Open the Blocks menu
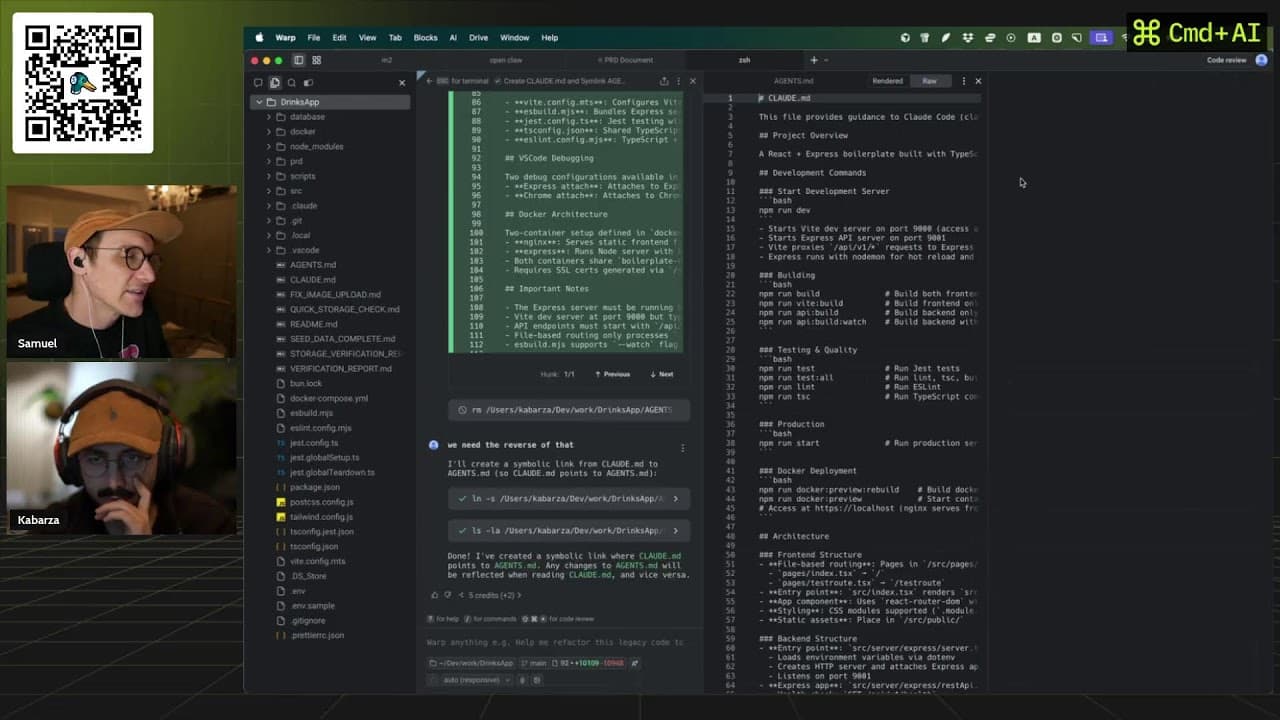 pyautogui.click(x=425, y=38)
